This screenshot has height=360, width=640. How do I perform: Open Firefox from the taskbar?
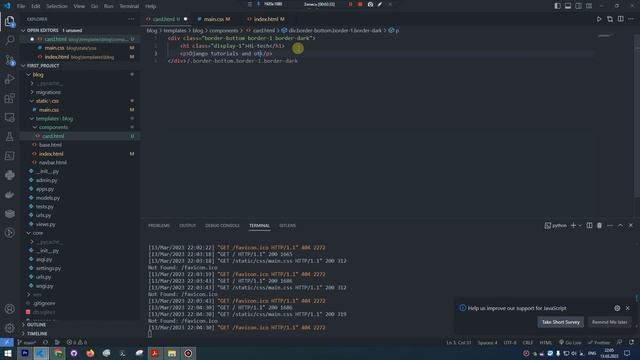tap(90, 353)
